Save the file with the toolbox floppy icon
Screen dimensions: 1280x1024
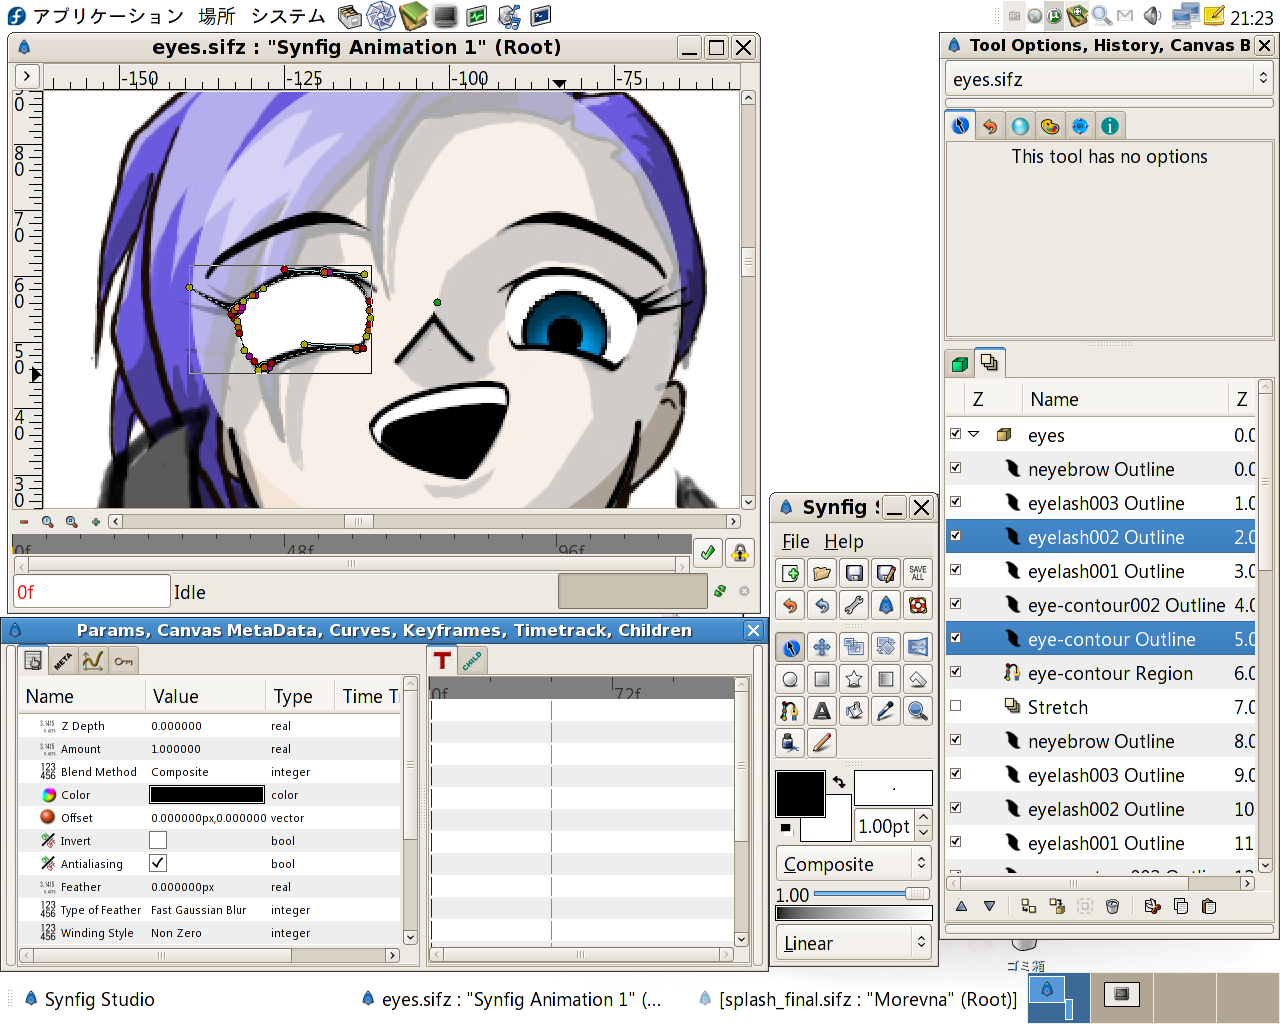tap(854, 573)
